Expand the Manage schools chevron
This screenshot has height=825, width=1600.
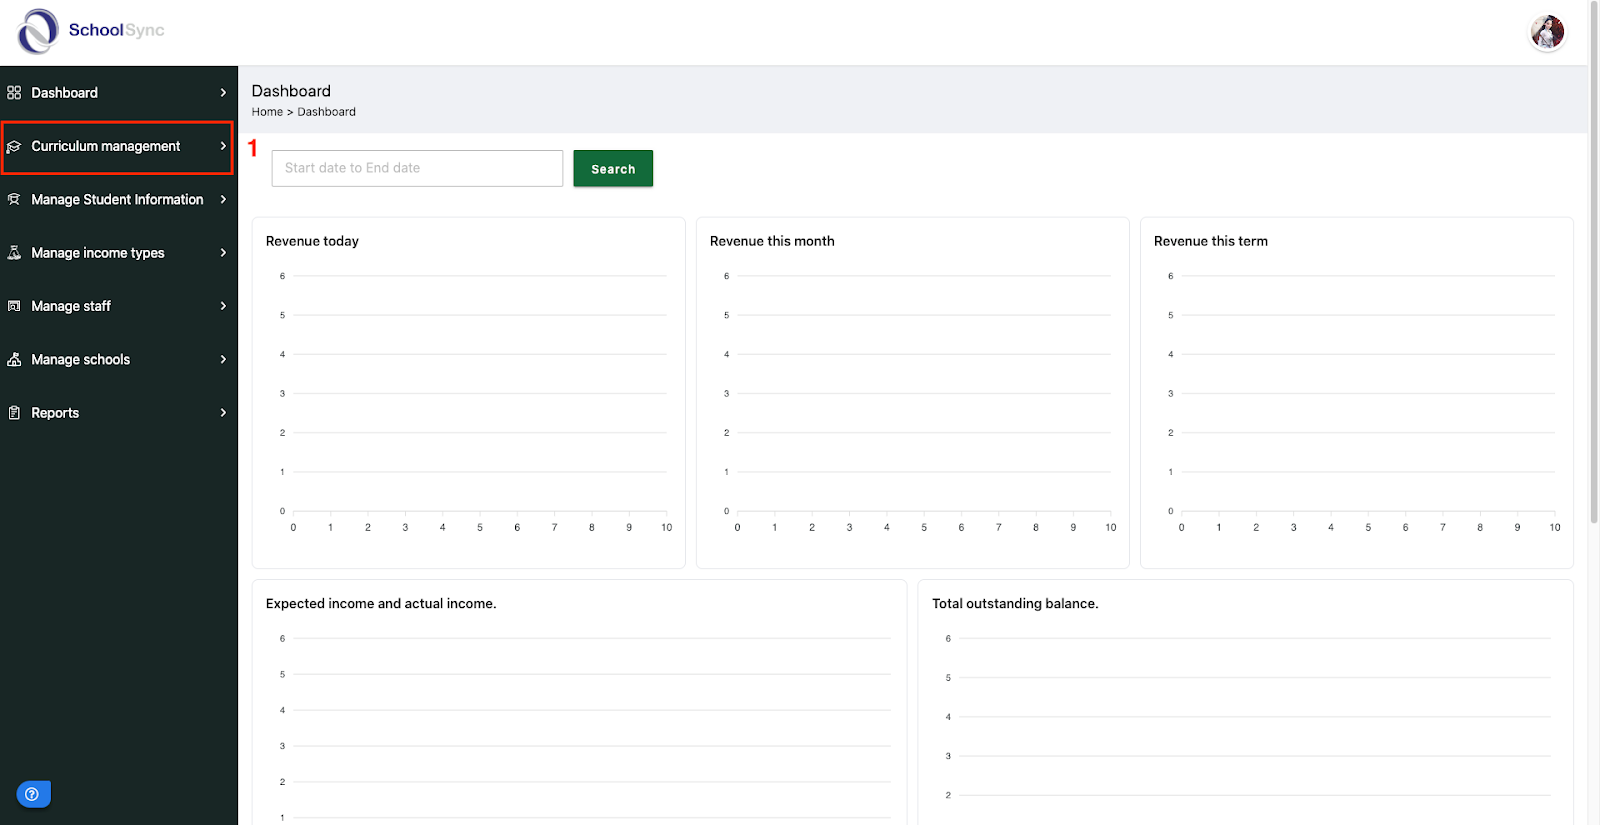click(223, 359)
